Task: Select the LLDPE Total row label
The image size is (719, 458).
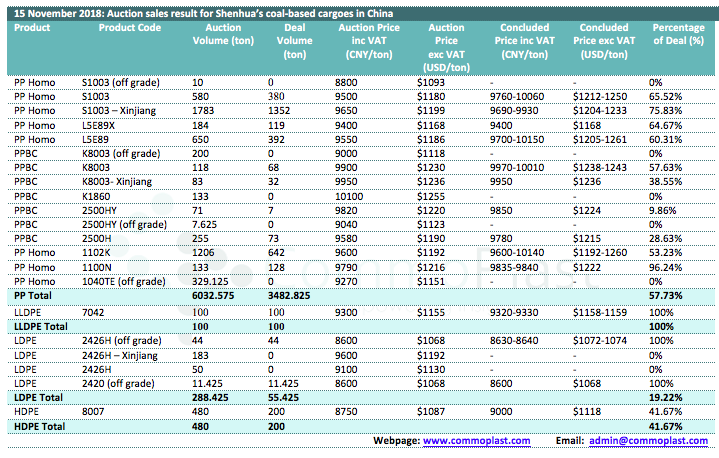Action: [41, 326]
